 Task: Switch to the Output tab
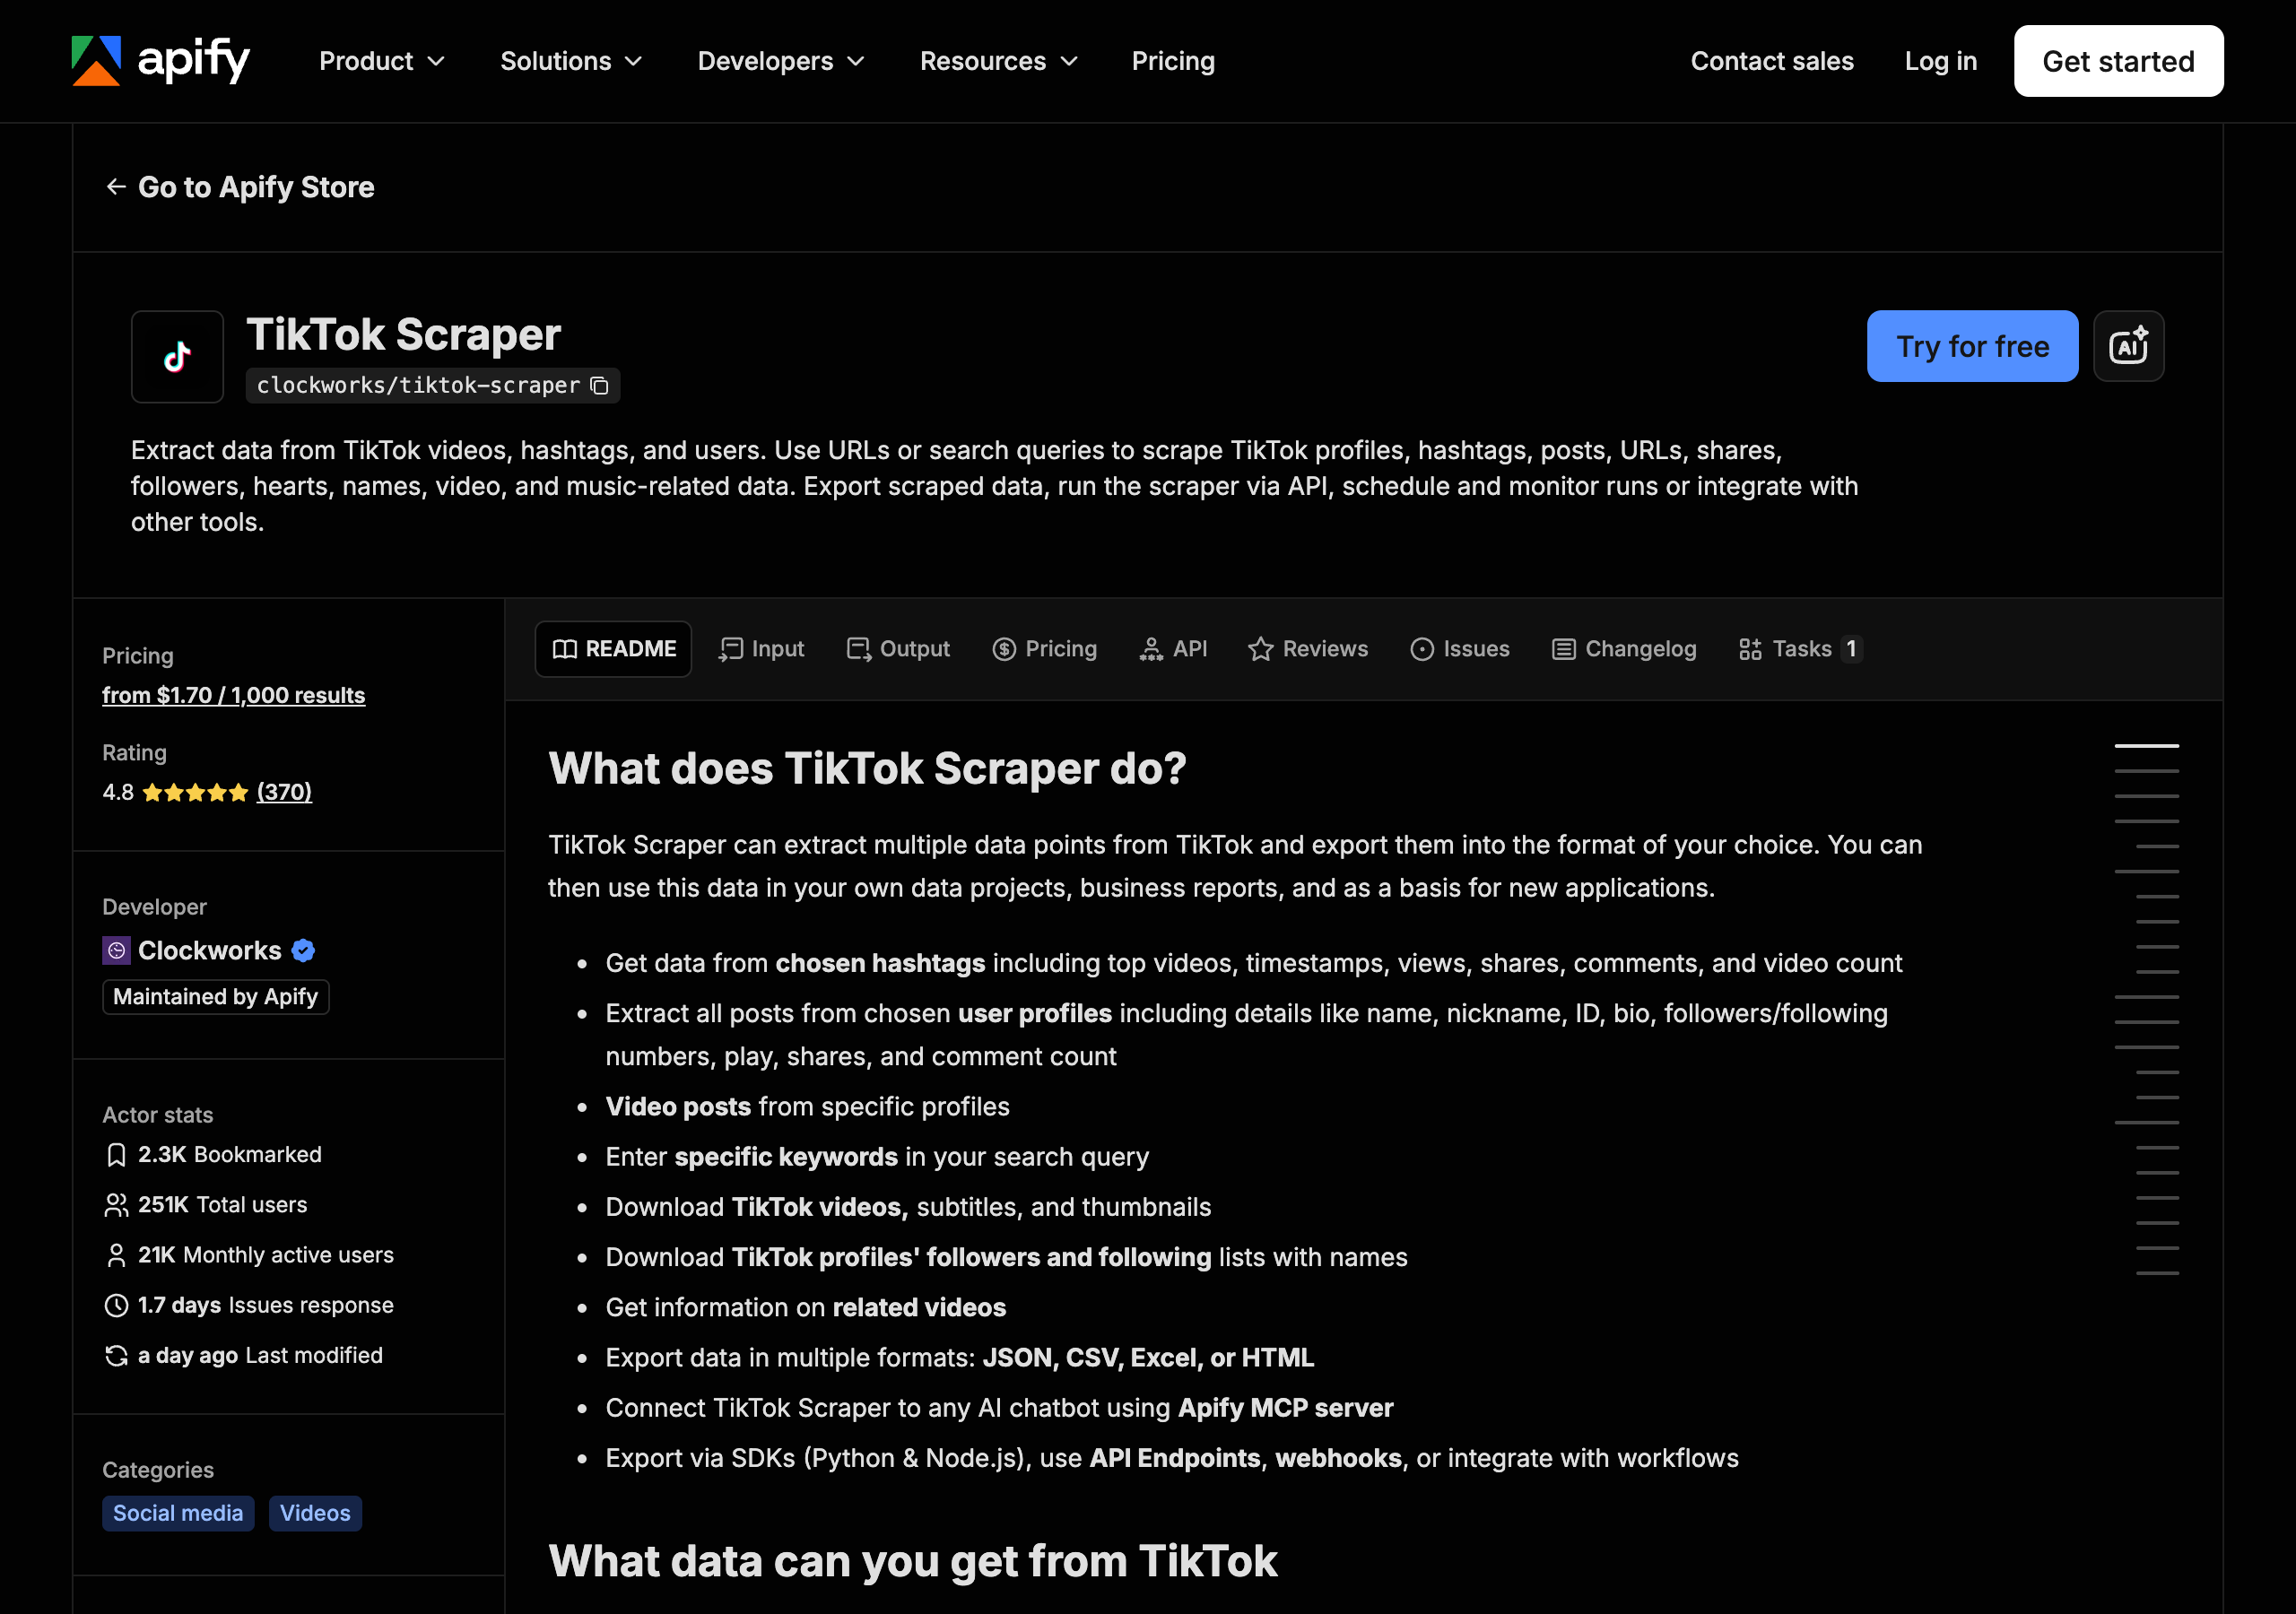click(898, 649)
